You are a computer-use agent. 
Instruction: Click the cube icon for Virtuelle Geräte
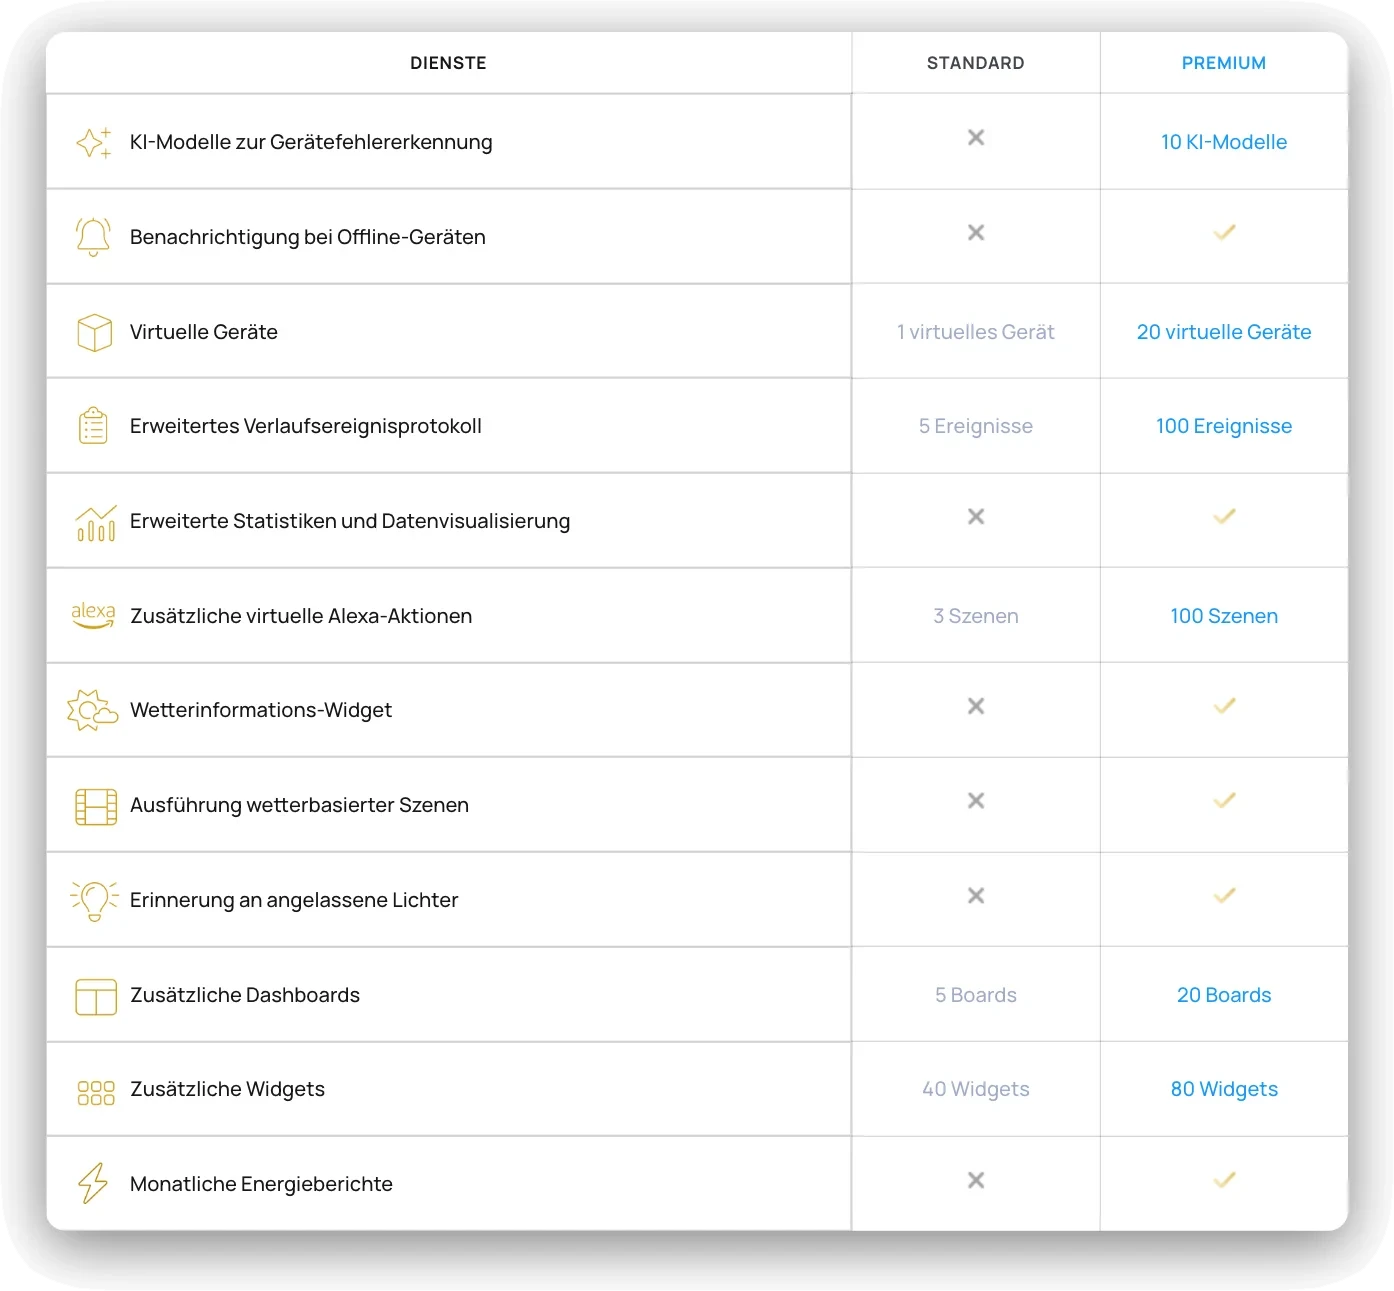coord(94,332)
